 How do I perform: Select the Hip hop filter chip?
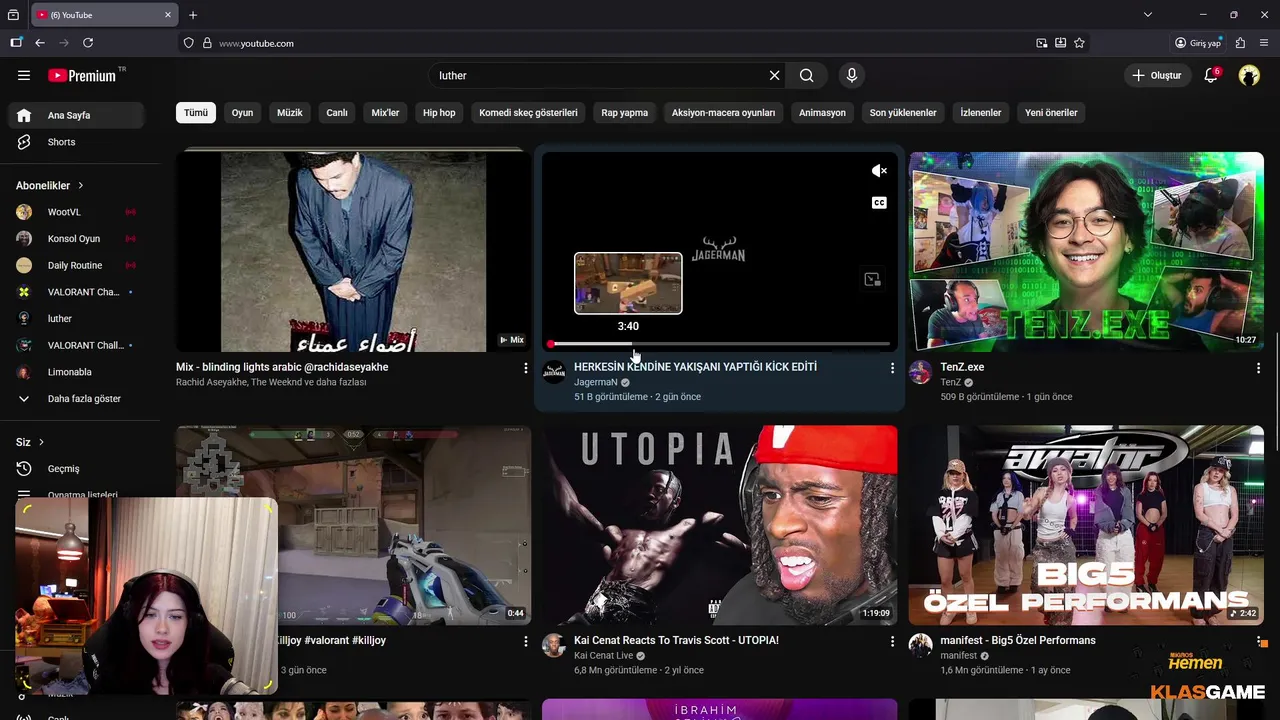pos(439,113)
